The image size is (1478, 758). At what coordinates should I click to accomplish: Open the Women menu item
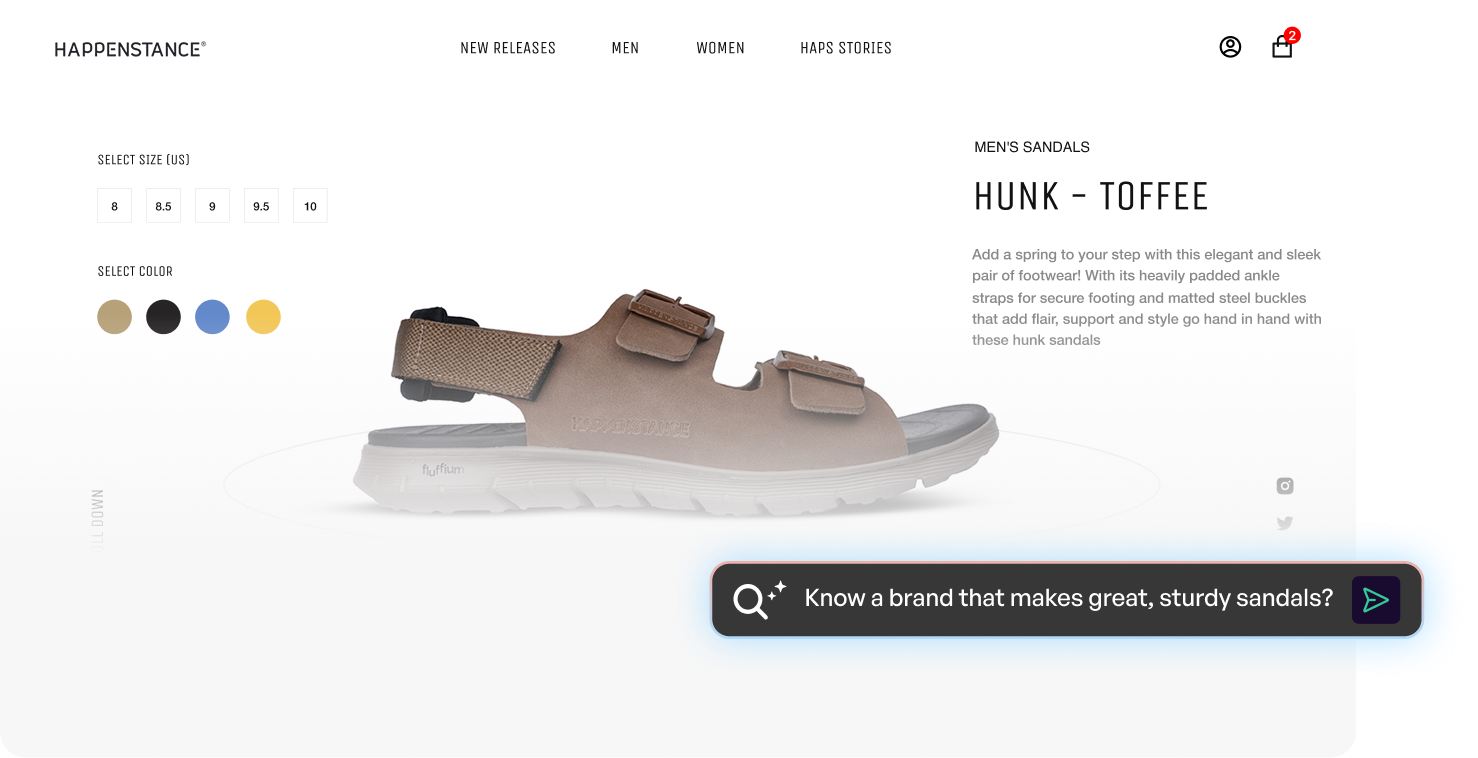click(x=720, y=48)
